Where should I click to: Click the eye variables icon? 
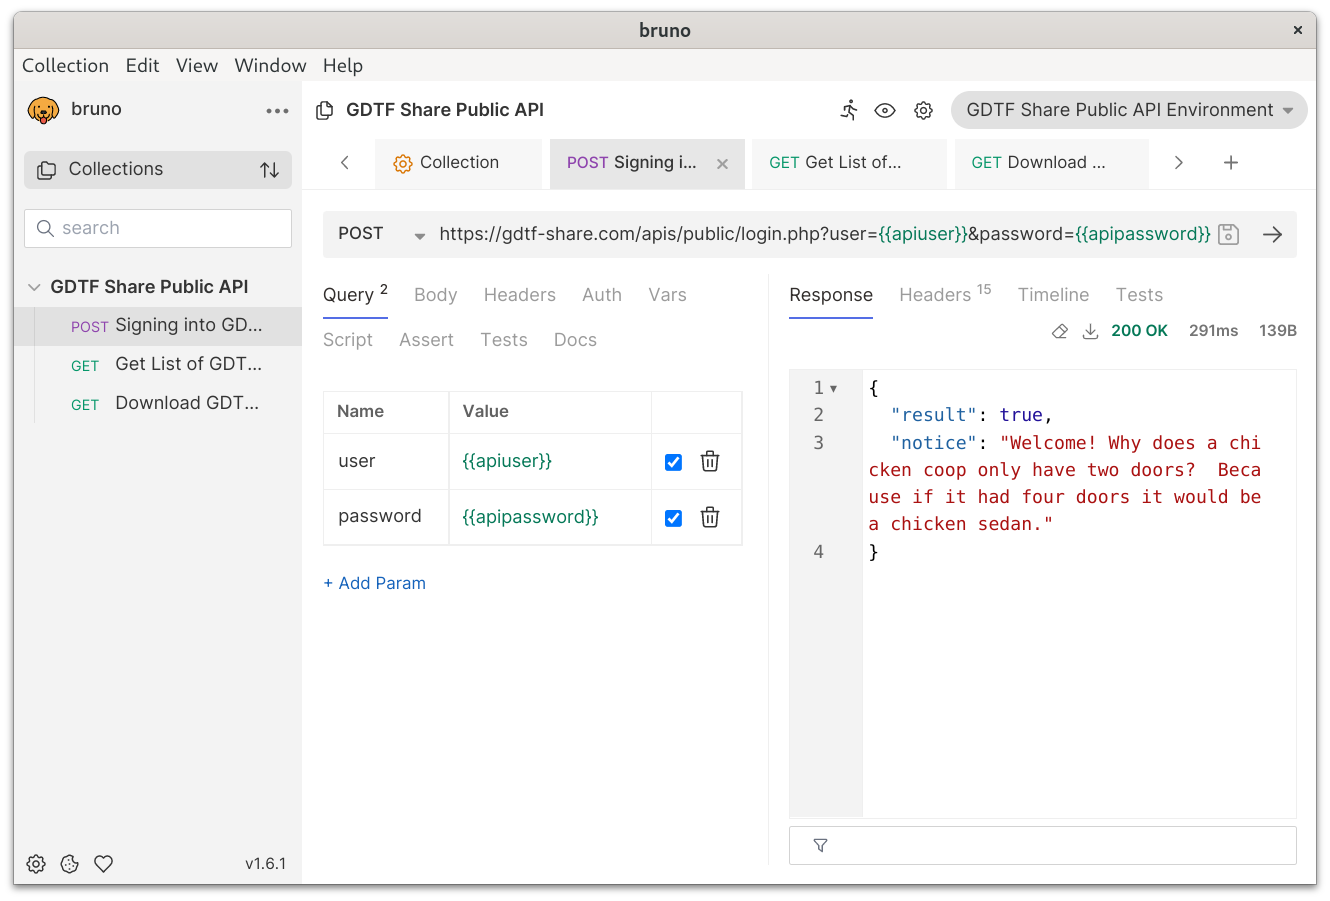(x=885, y=110)
